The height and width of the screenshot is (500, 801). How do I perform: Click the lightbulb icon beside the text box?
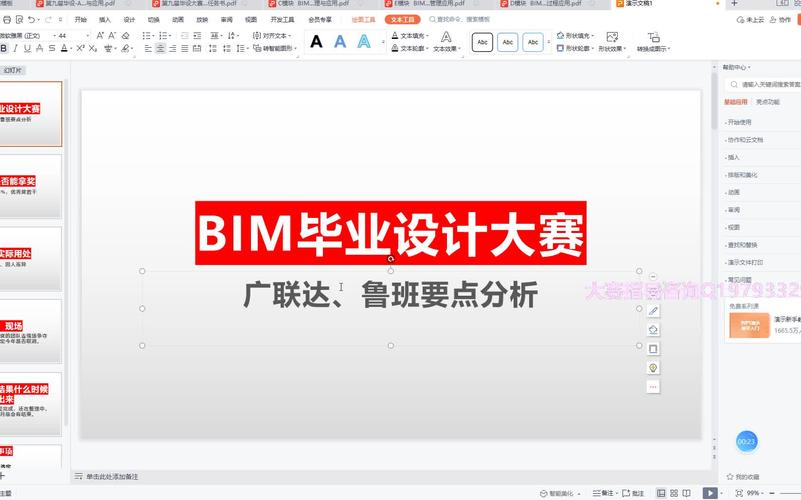[653, 368]
